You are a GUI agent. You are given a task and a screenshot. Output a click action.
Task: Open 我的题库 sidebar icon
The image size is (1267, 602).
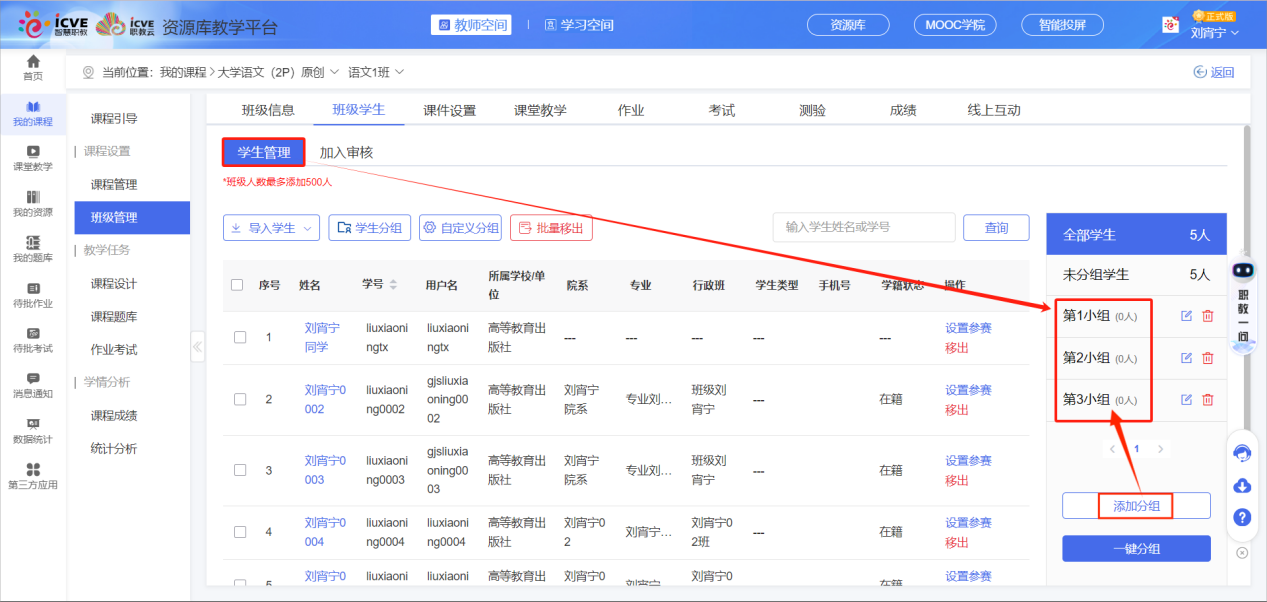point(33,249)
